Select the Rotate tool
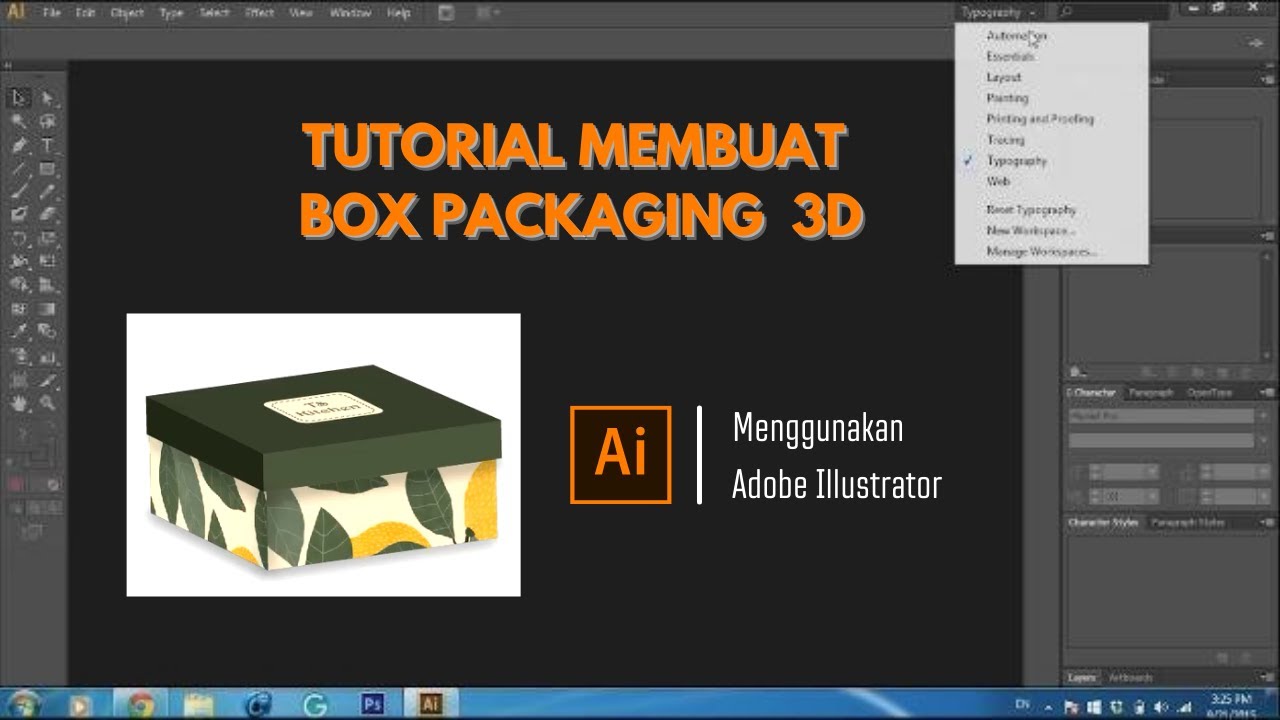Screen dimensions: 1280x720 [19, 238]
